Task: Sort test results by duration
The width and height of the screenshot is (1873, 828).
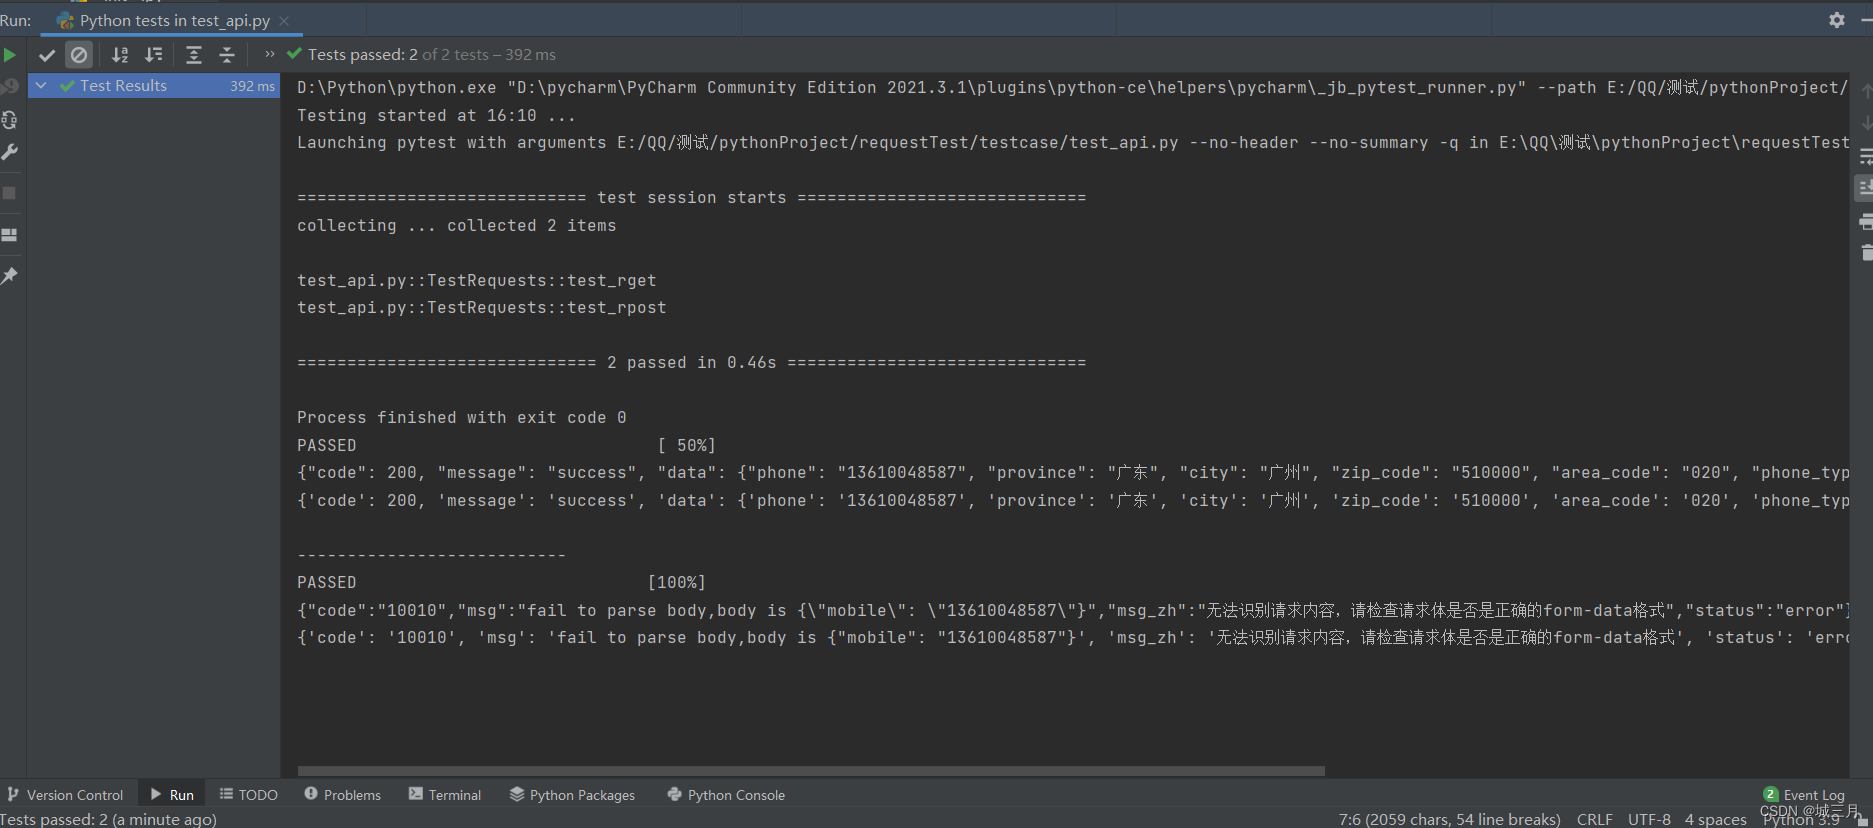Action: click(153, 55)
